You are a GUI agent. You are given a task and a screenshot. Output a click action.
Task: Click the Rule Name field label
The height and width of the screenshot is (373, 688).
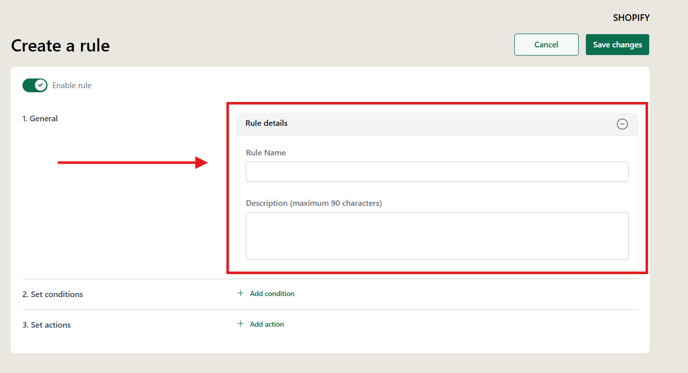tap(266, 153)
